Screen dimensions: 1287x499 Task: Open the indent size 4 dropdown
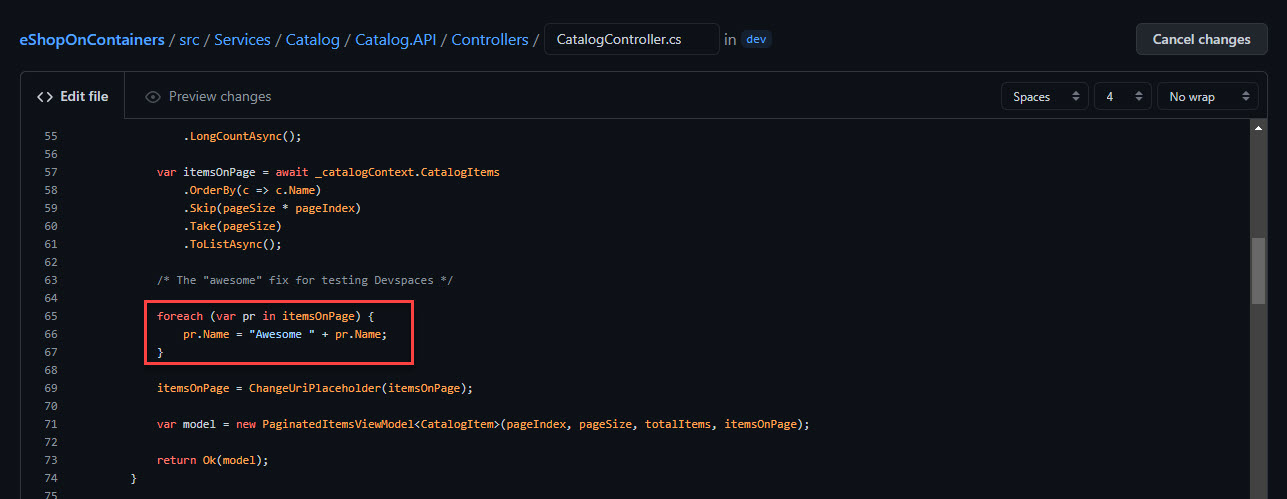[1122, 97]
